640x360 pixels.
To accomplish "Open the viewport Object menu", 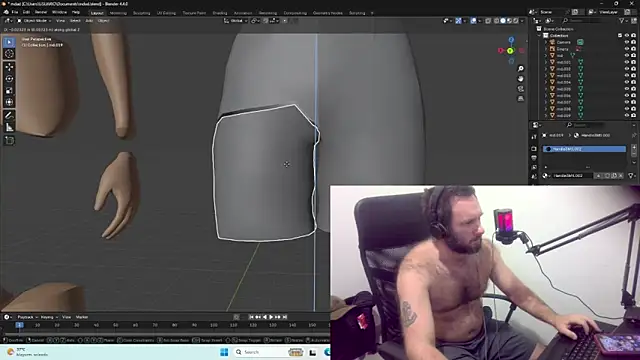I will pos(103,21).
